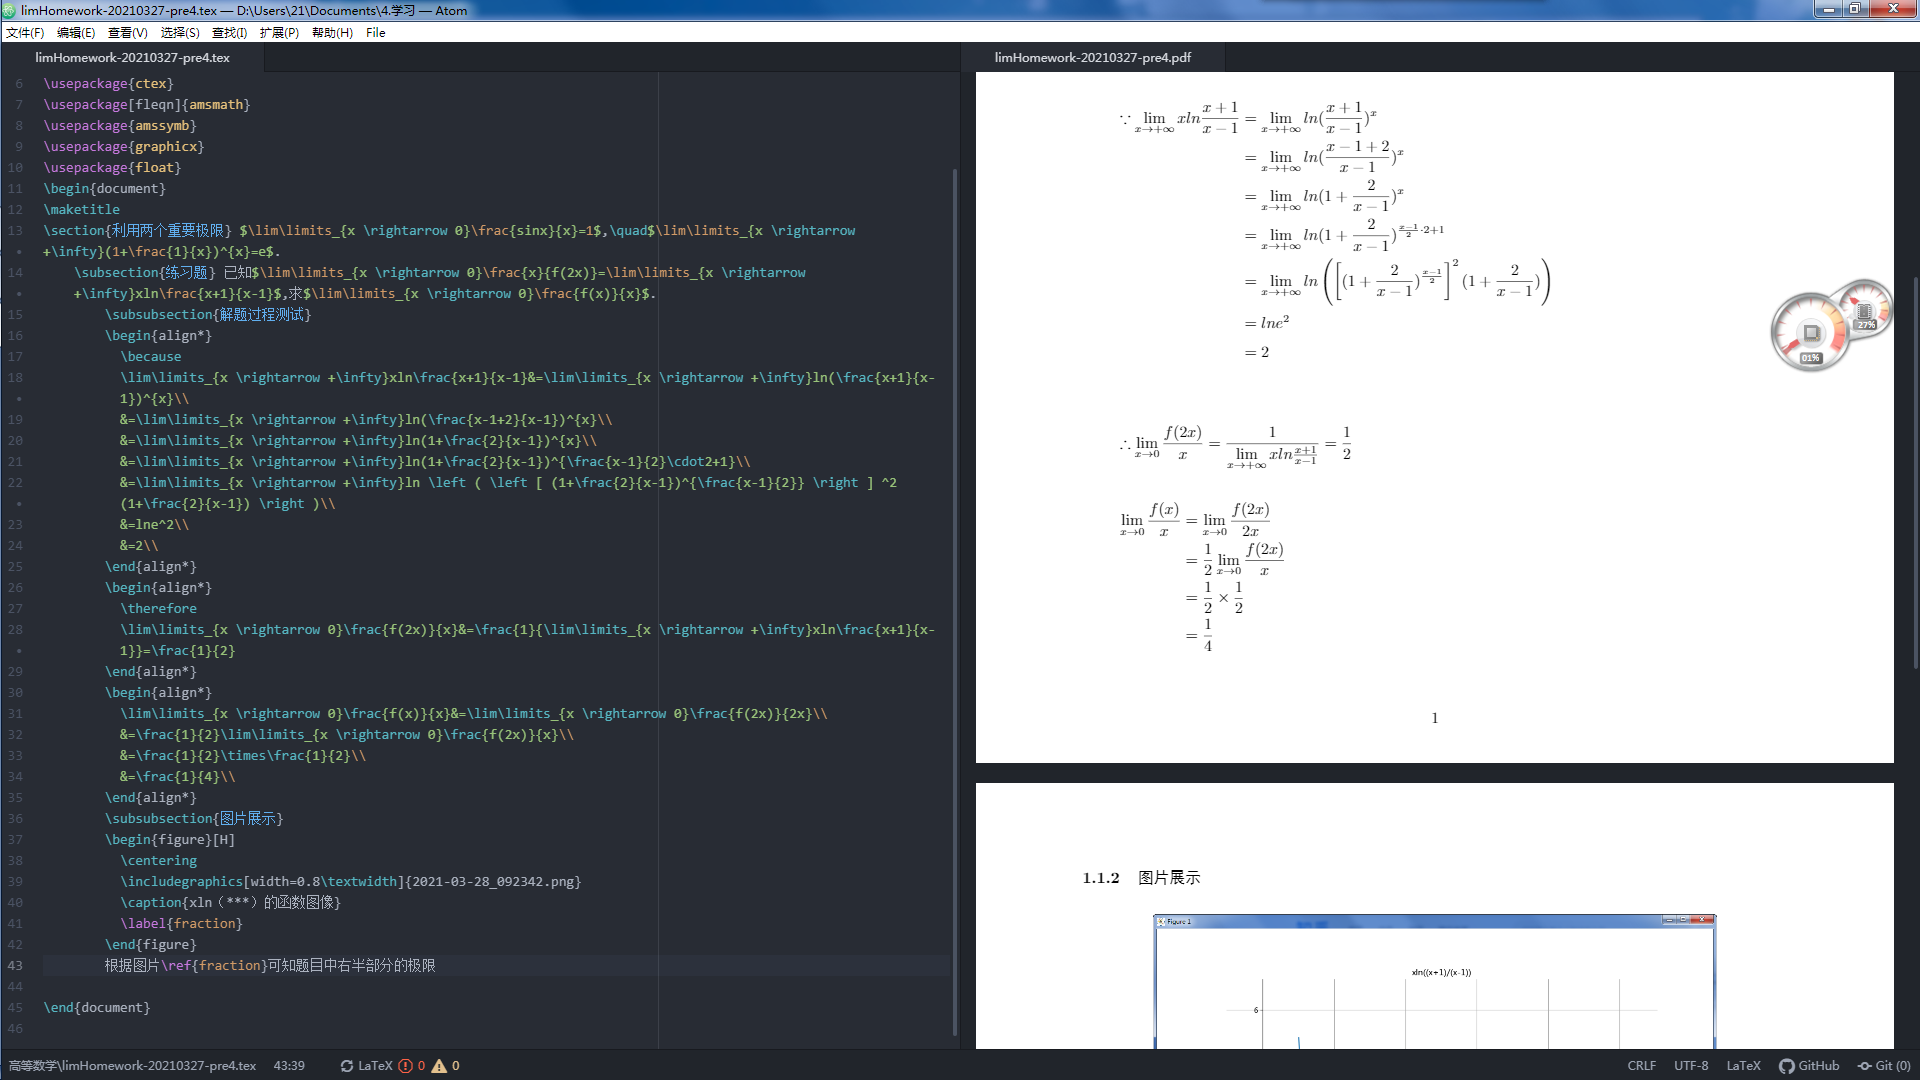Restore down the Atom window

point(1854,9)
